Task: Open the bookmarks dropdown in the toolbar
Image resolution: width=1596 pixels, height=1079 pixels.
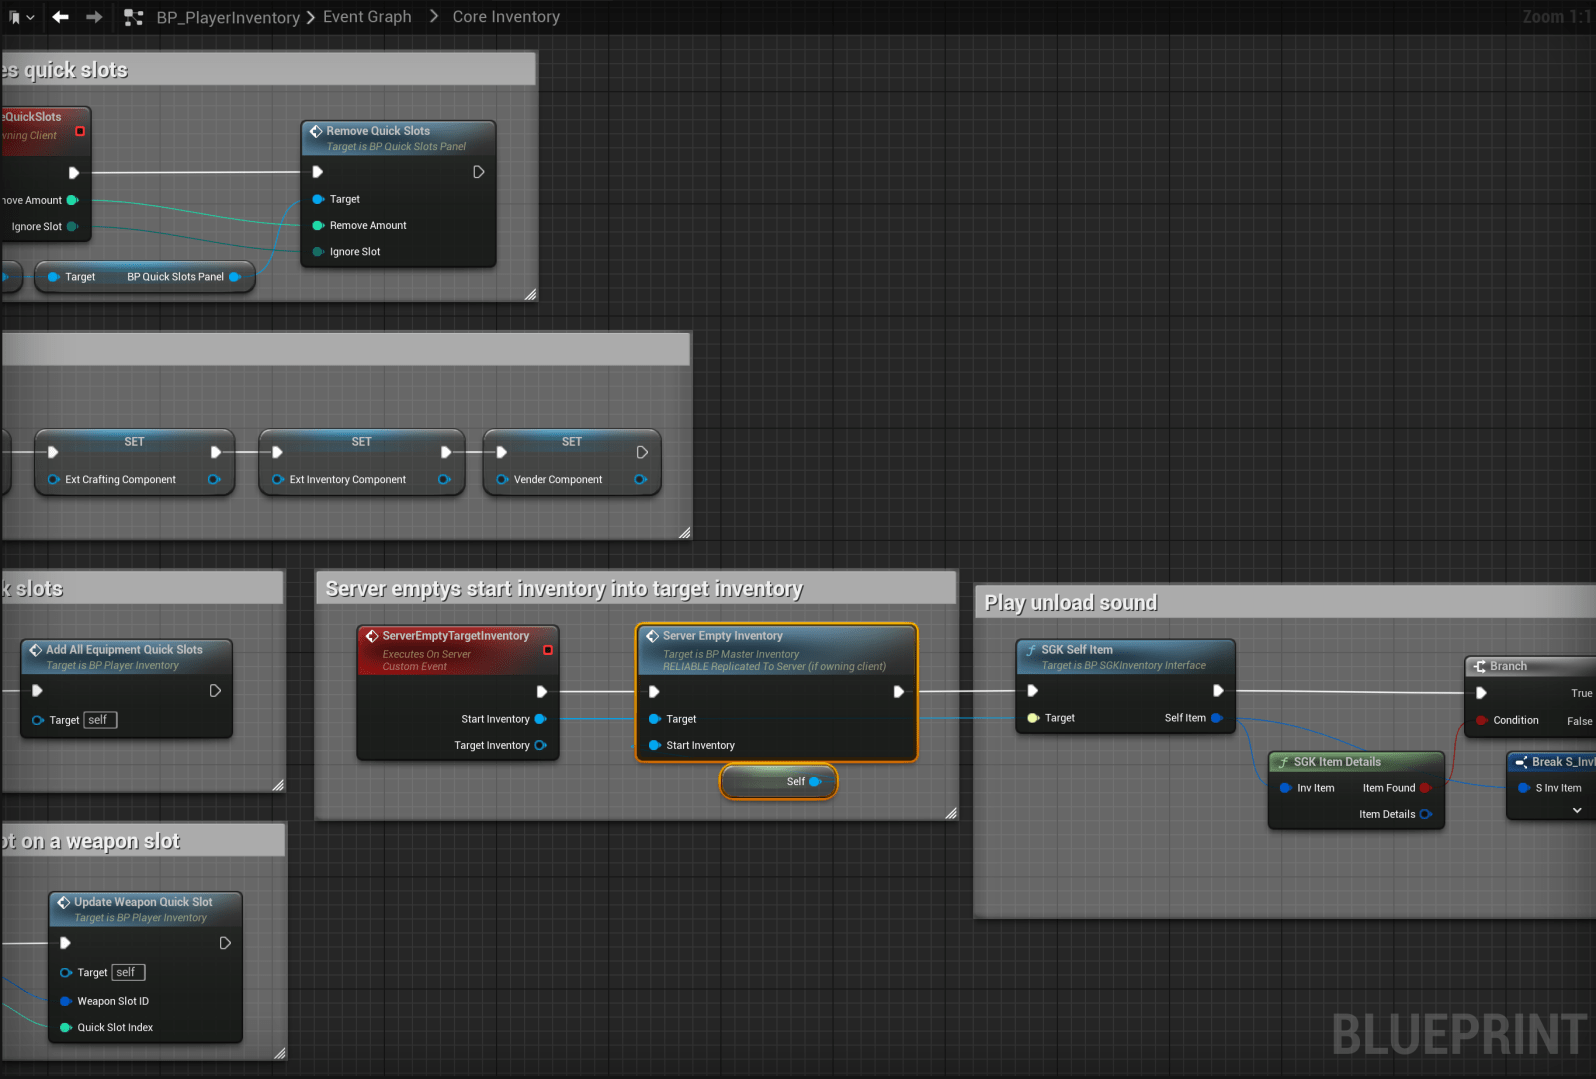Action: tap(20, 17)
